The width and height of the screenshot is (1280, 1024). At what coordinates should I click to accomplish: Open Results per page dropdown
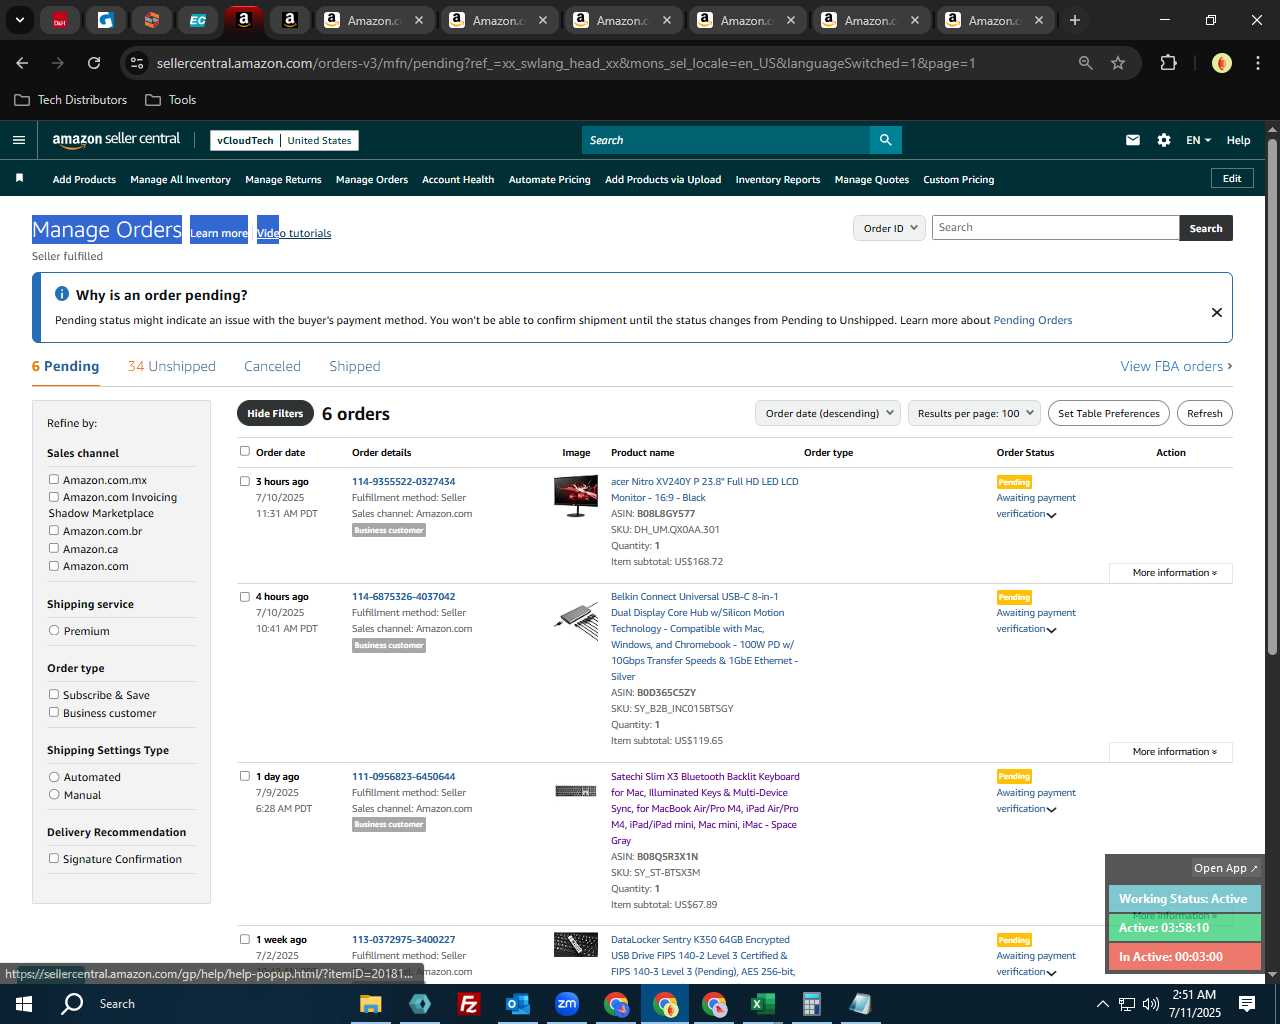click(975, 413)
